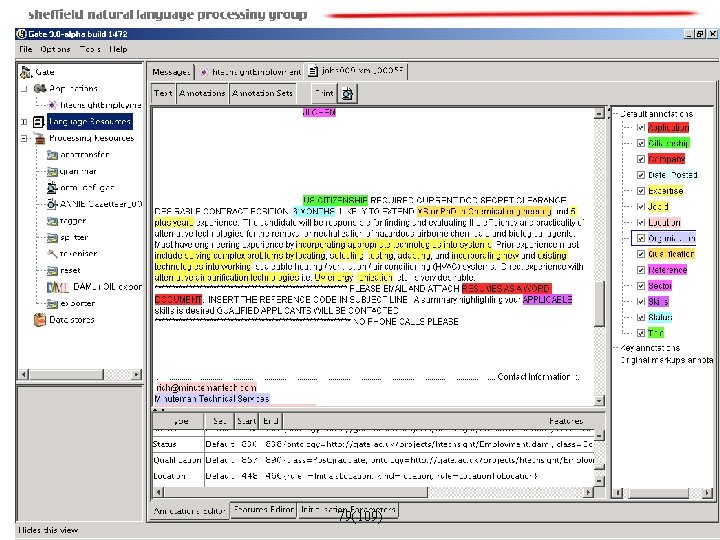720x540 pixels.
Task: Open the Tools menu
Action: (90, 49)
